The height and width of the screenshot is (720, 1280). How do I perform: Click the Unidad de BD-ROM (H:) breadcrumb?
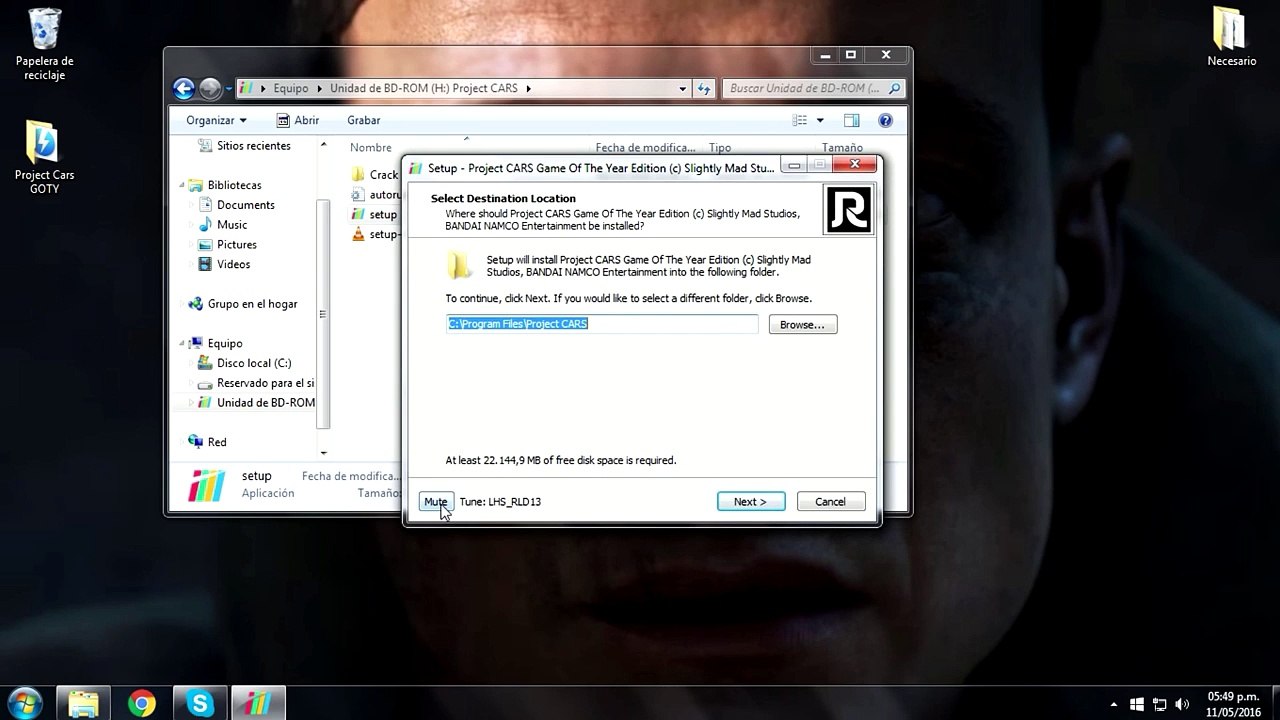point(424,88)
